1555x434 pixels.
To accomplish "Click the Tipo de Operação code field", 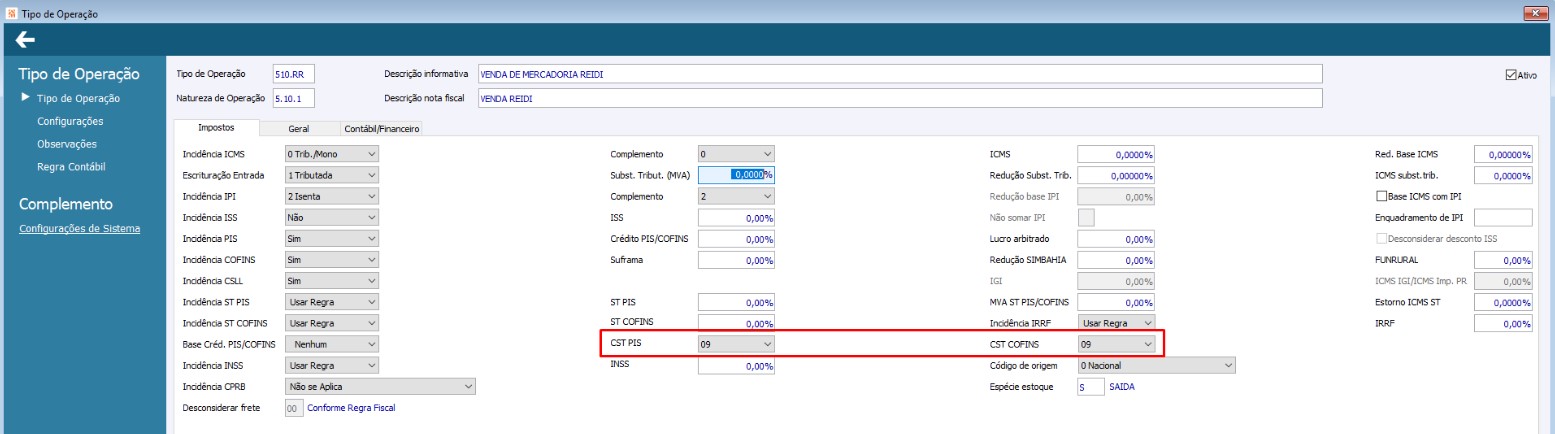I will point(294,74).
